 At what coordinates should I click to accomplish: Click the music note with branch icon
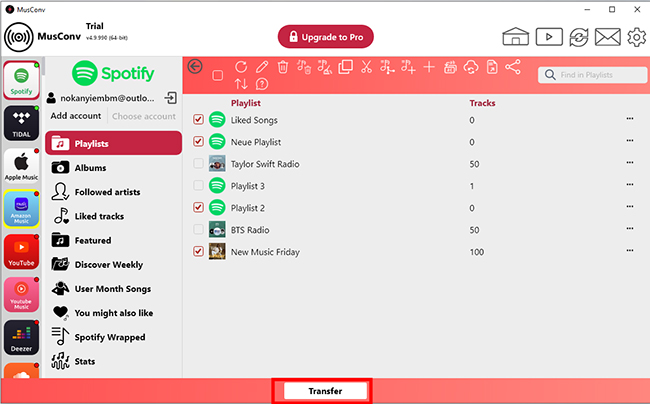(x=387, y=67)
